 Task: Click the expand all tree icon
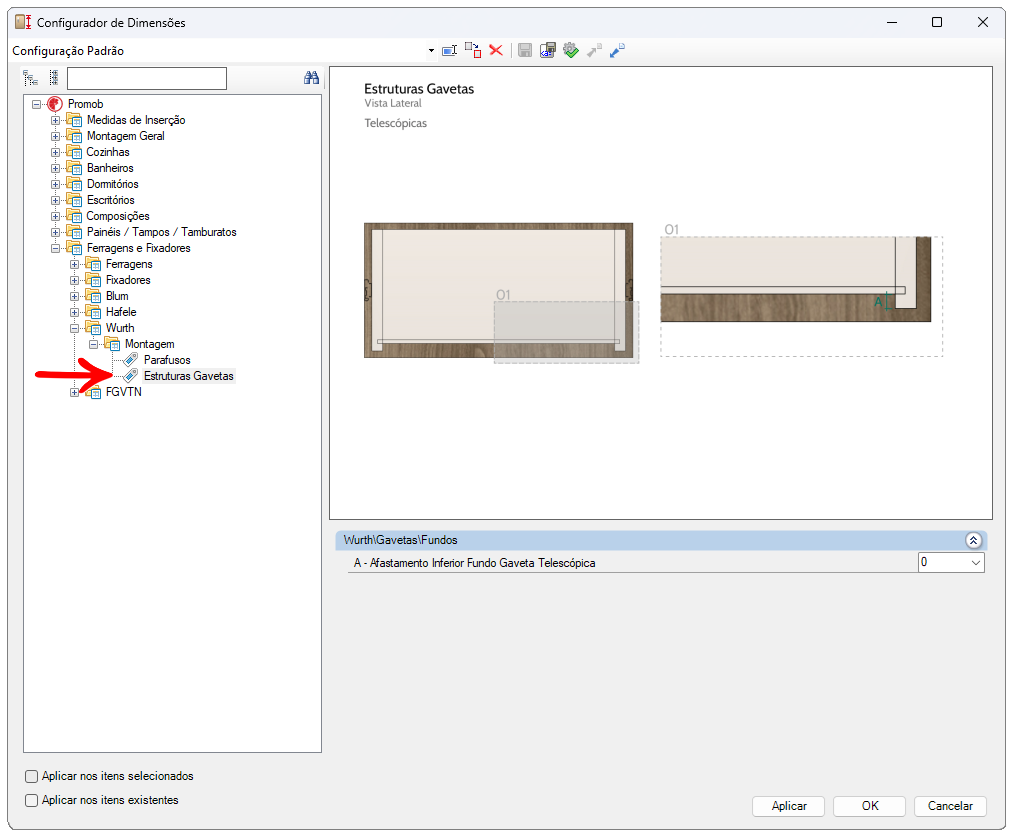pyautogui.click(x=31, y=78)
